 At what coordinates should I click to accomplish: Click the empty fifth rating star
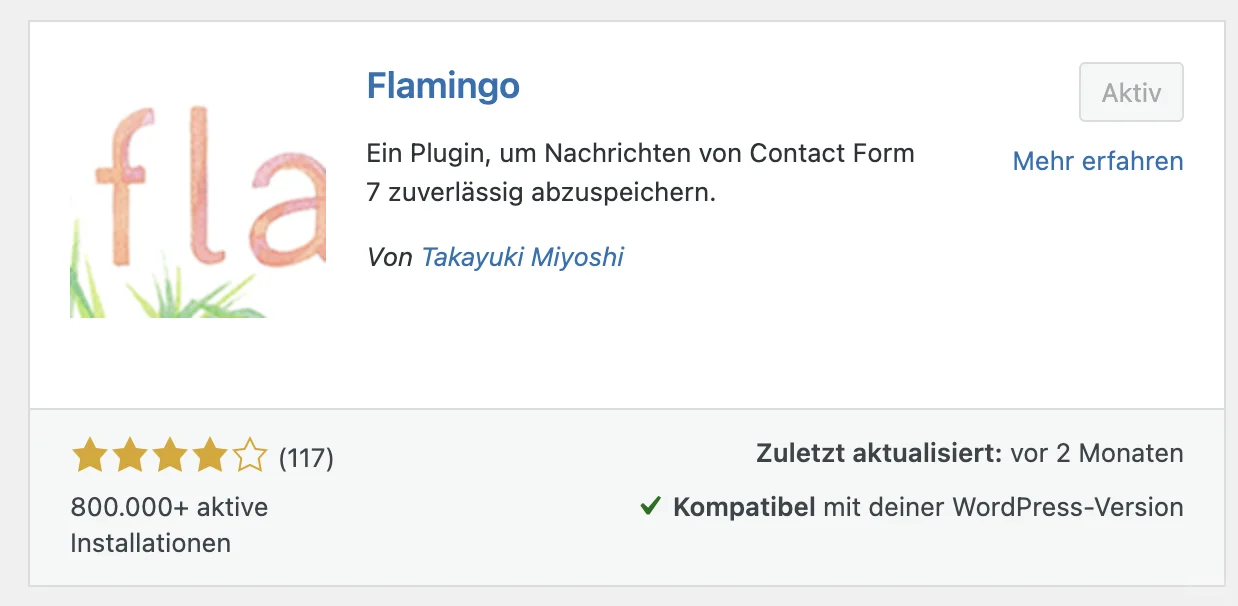click(249, 457)
